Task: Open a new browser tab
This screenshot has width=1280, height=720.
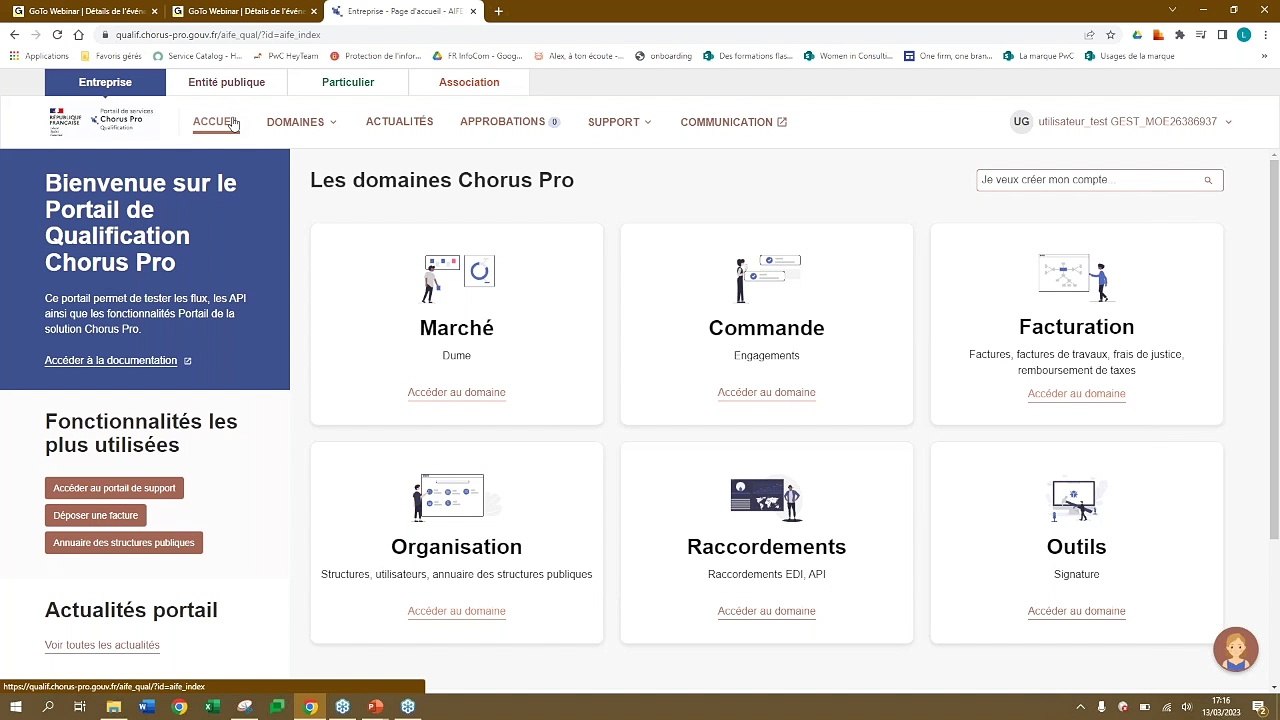Action: [x=498, y=11]
